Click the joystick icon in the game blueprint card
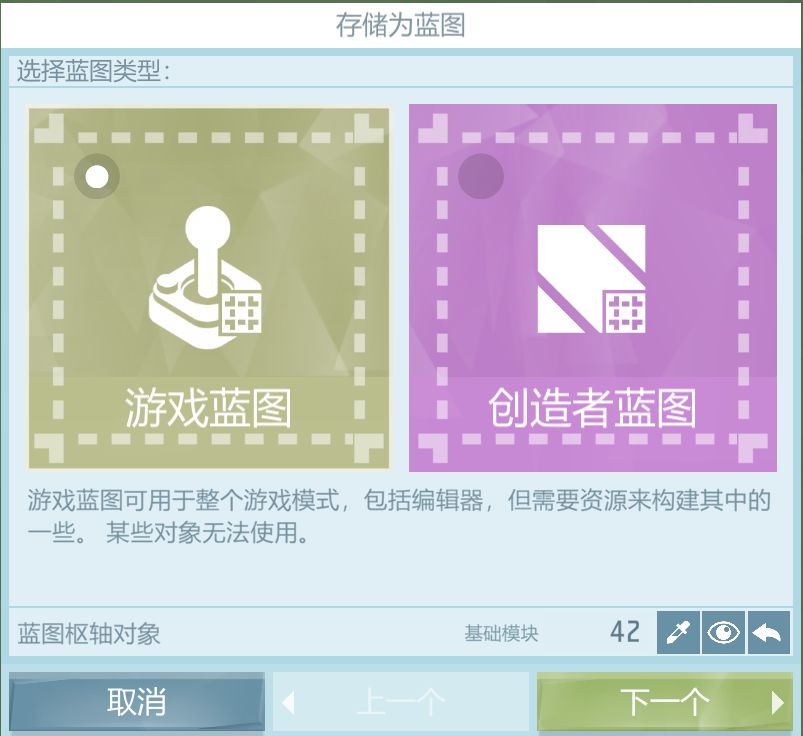This screenshot has width=803, height=736. (206, 278)
